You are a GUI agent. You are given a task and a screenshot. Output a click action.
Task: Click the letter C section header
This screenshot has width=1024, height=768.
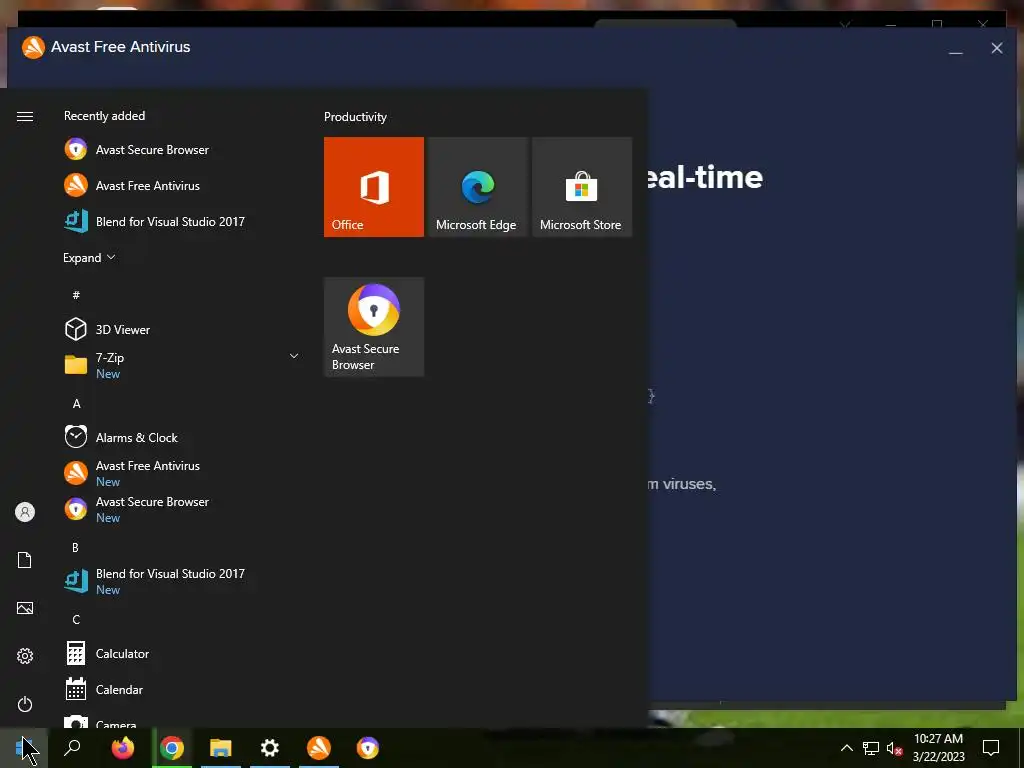76,619
